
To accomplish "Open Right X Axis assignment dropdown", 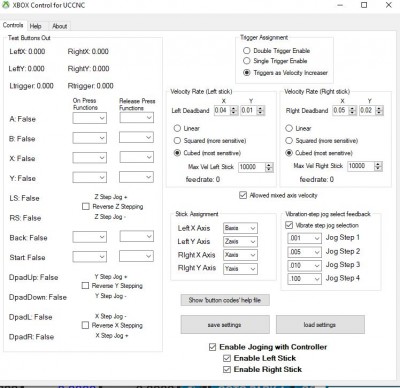I will (240, 255).
